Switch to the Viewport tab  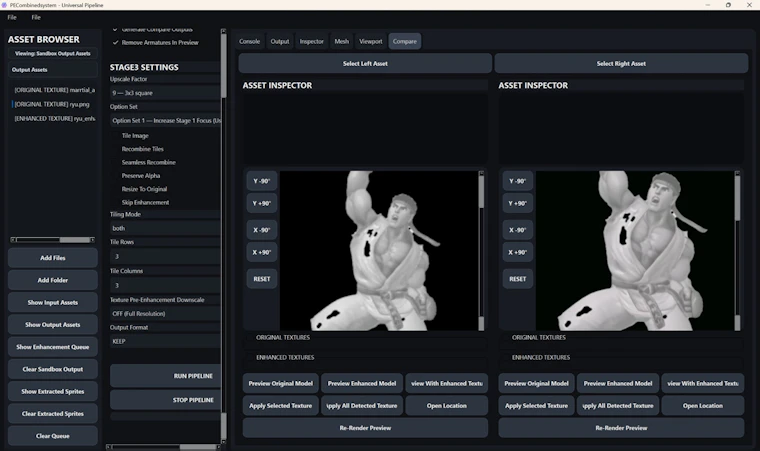pyautogui.click(x=371, y=41)
